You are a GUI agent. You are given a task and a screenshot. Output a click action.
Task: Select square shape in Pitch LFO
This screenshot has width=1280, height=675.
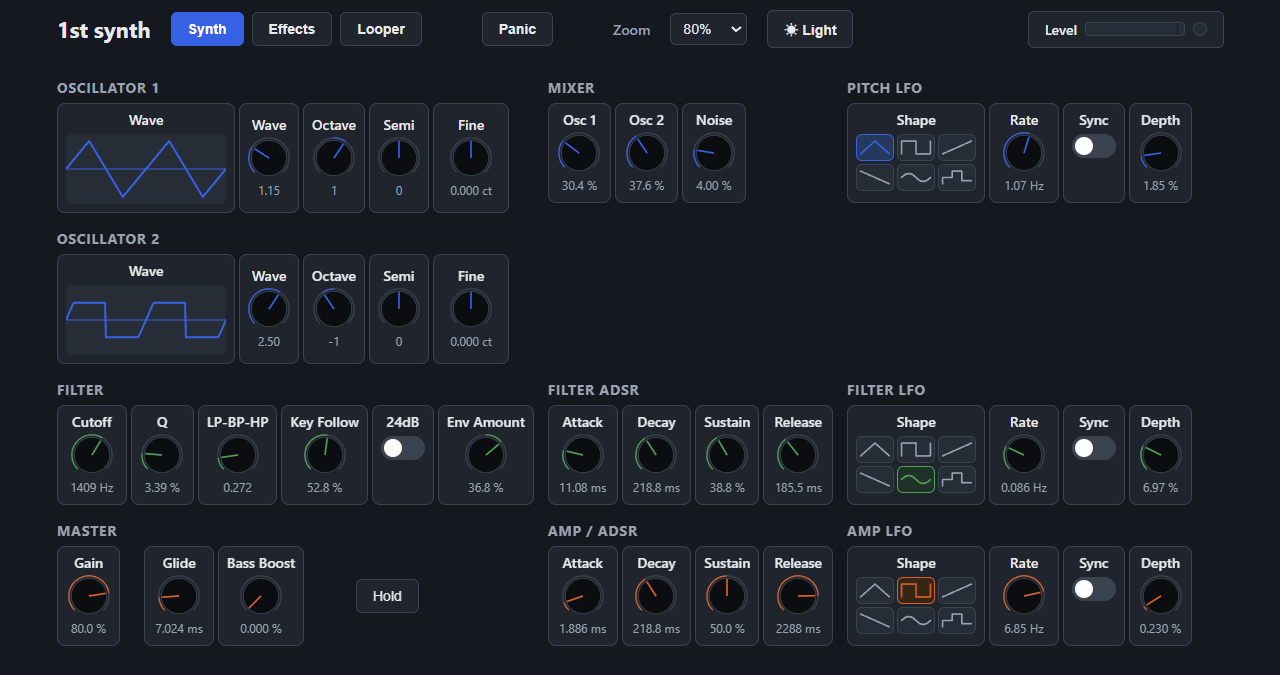(x=916, y=148)
